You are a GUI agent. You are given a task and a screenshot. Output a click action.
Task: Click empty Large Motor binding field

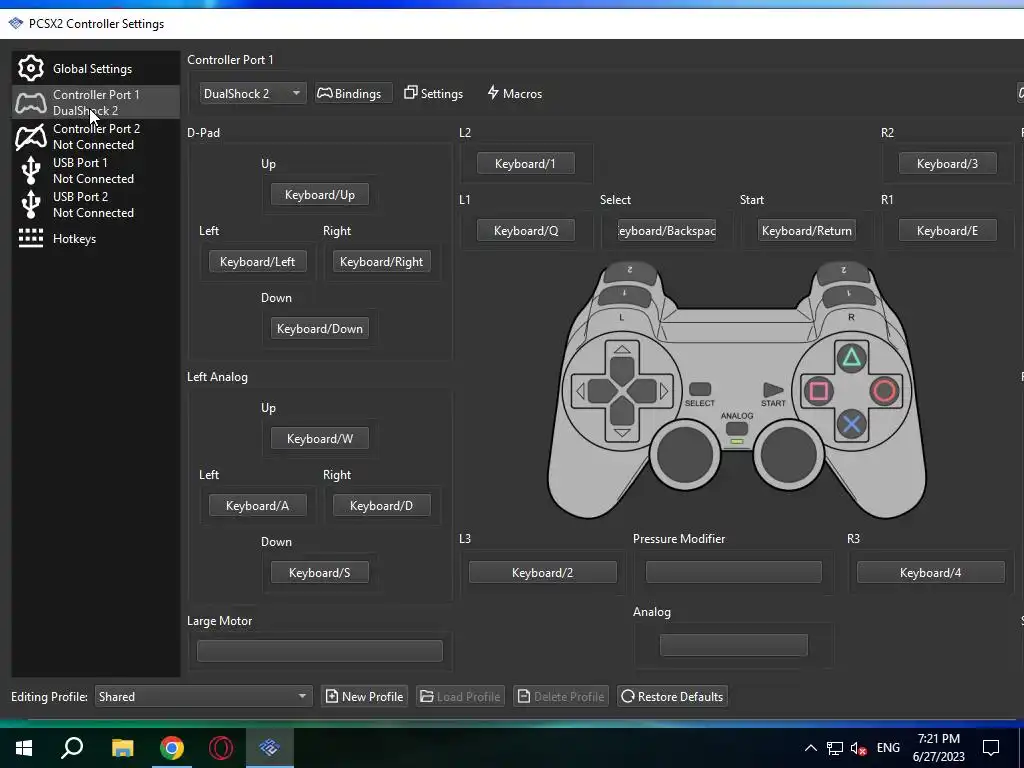click(320, 651)
